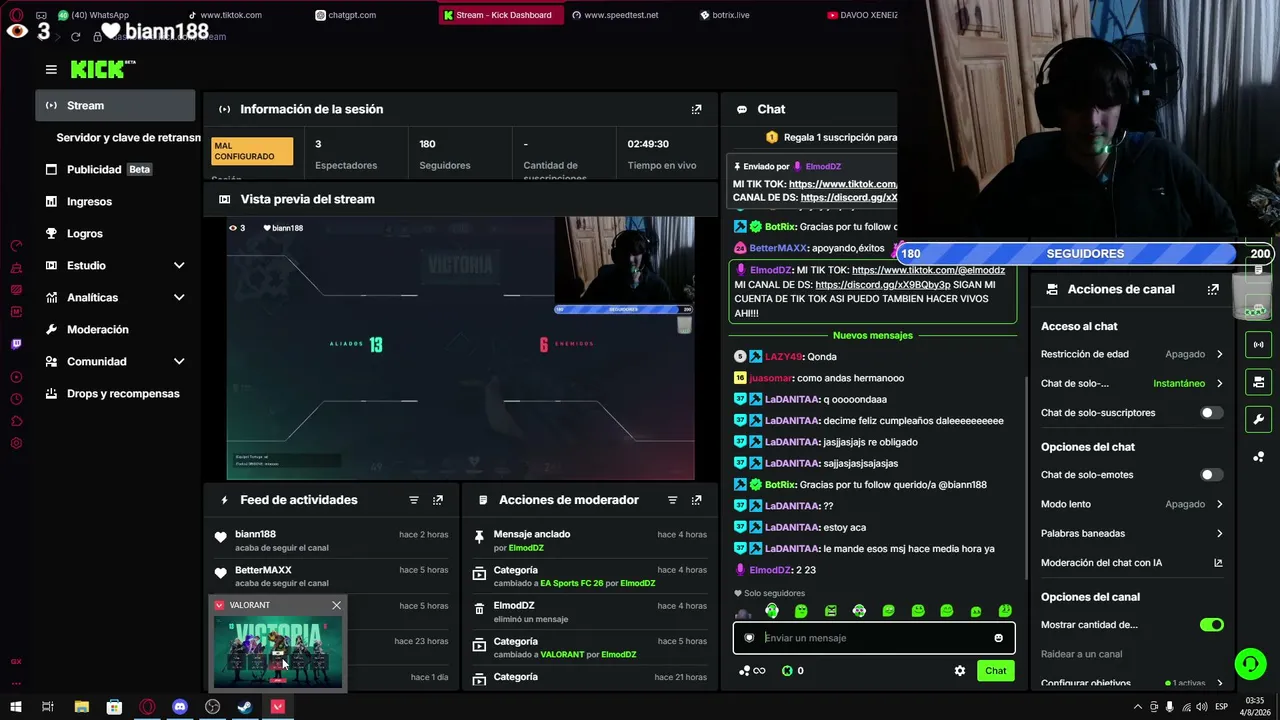Open Discord from the taskbar
The width and height of the screenshot is (1280, 720).
[x=180, y=707]
